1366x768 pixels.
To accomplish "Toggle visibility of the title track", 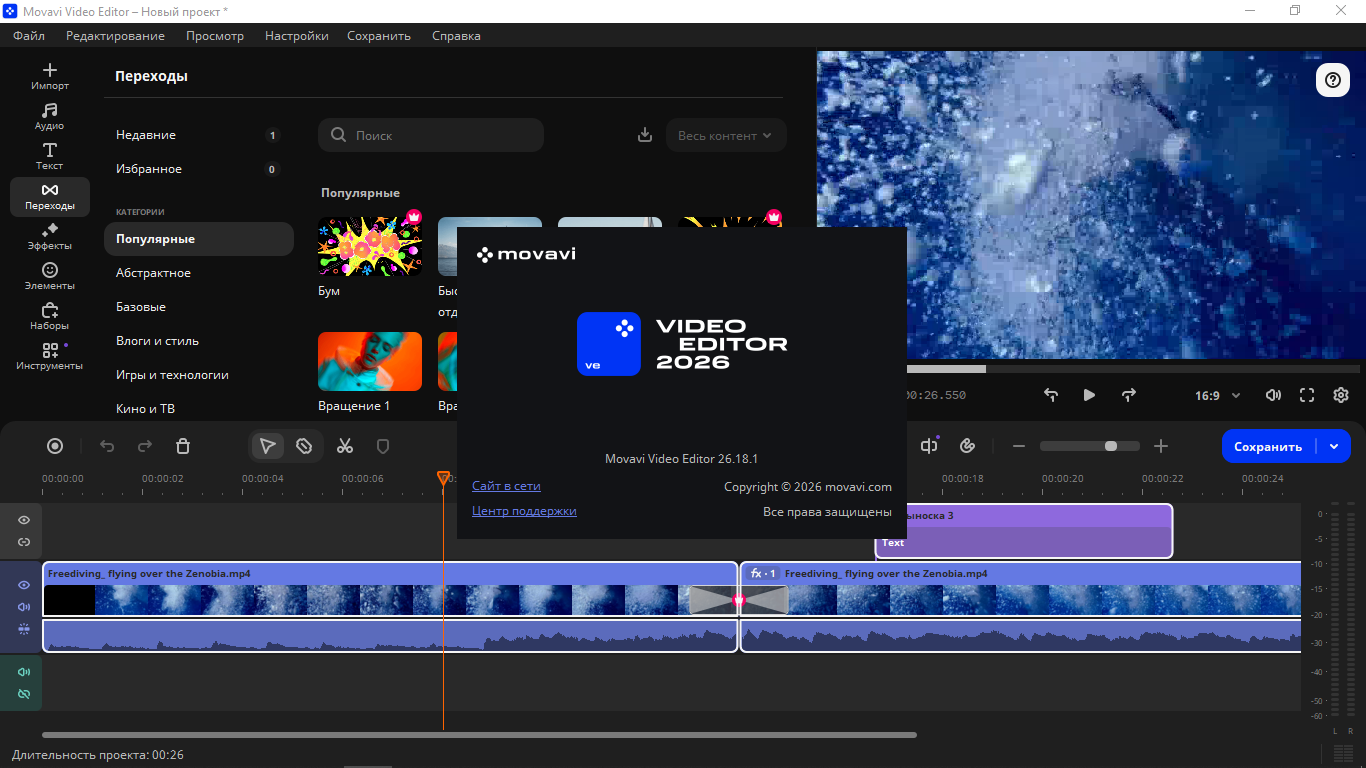I will [24, 520].
